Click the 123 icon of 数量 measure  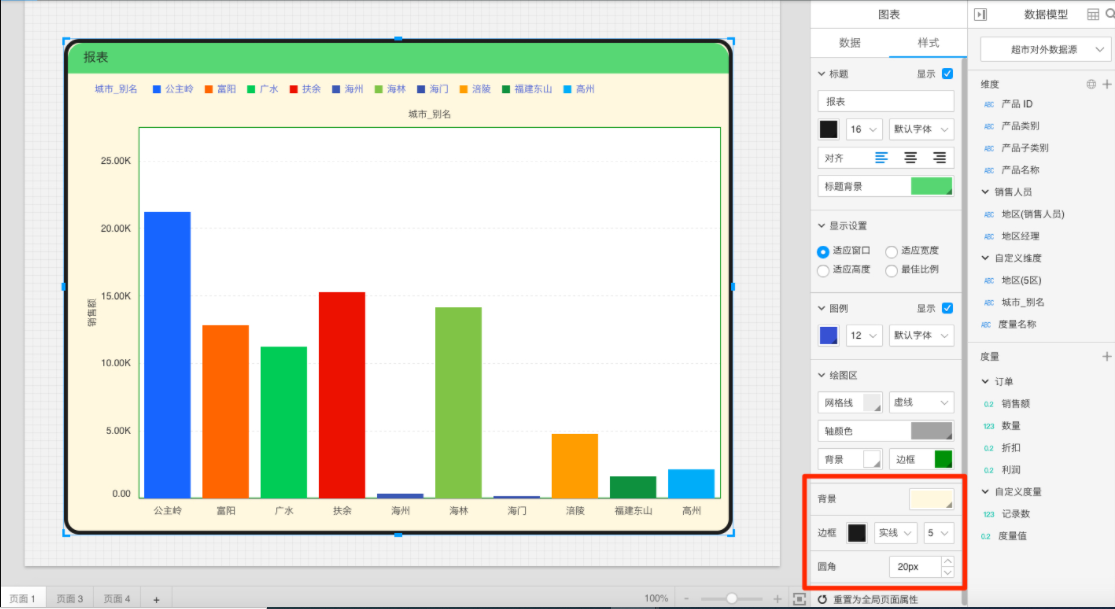pyautogui.click(x=988, y=426)
